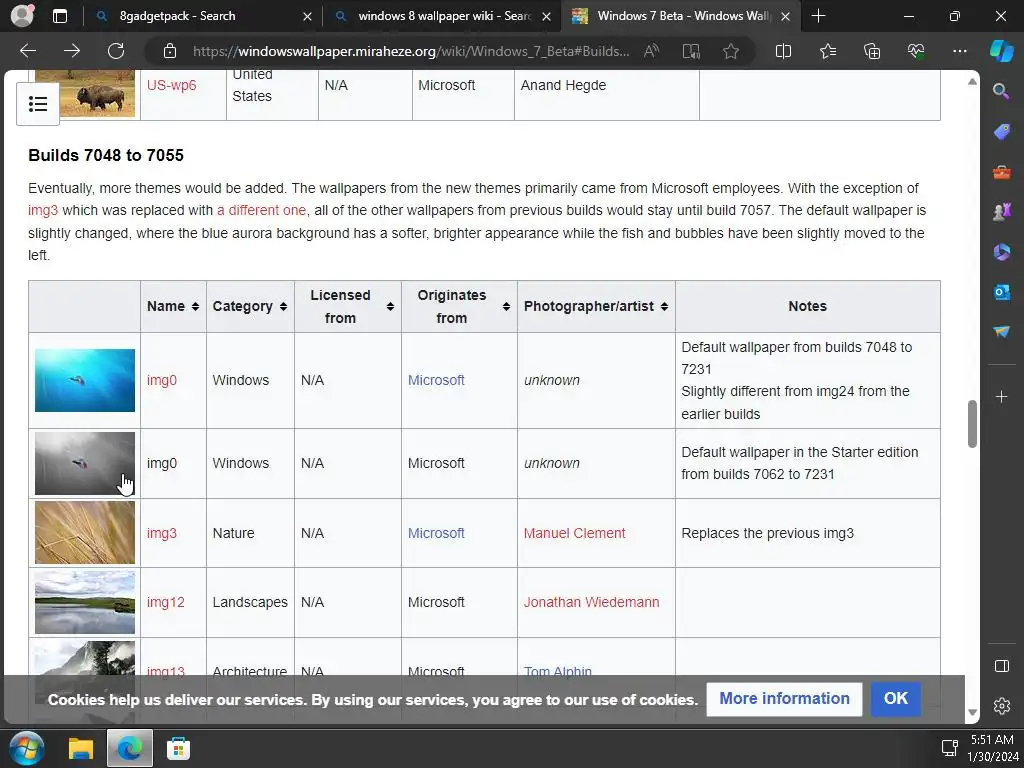Open the lake landscape img12 thumbnail
The image size is (1024, 768).
pos(85,602)
